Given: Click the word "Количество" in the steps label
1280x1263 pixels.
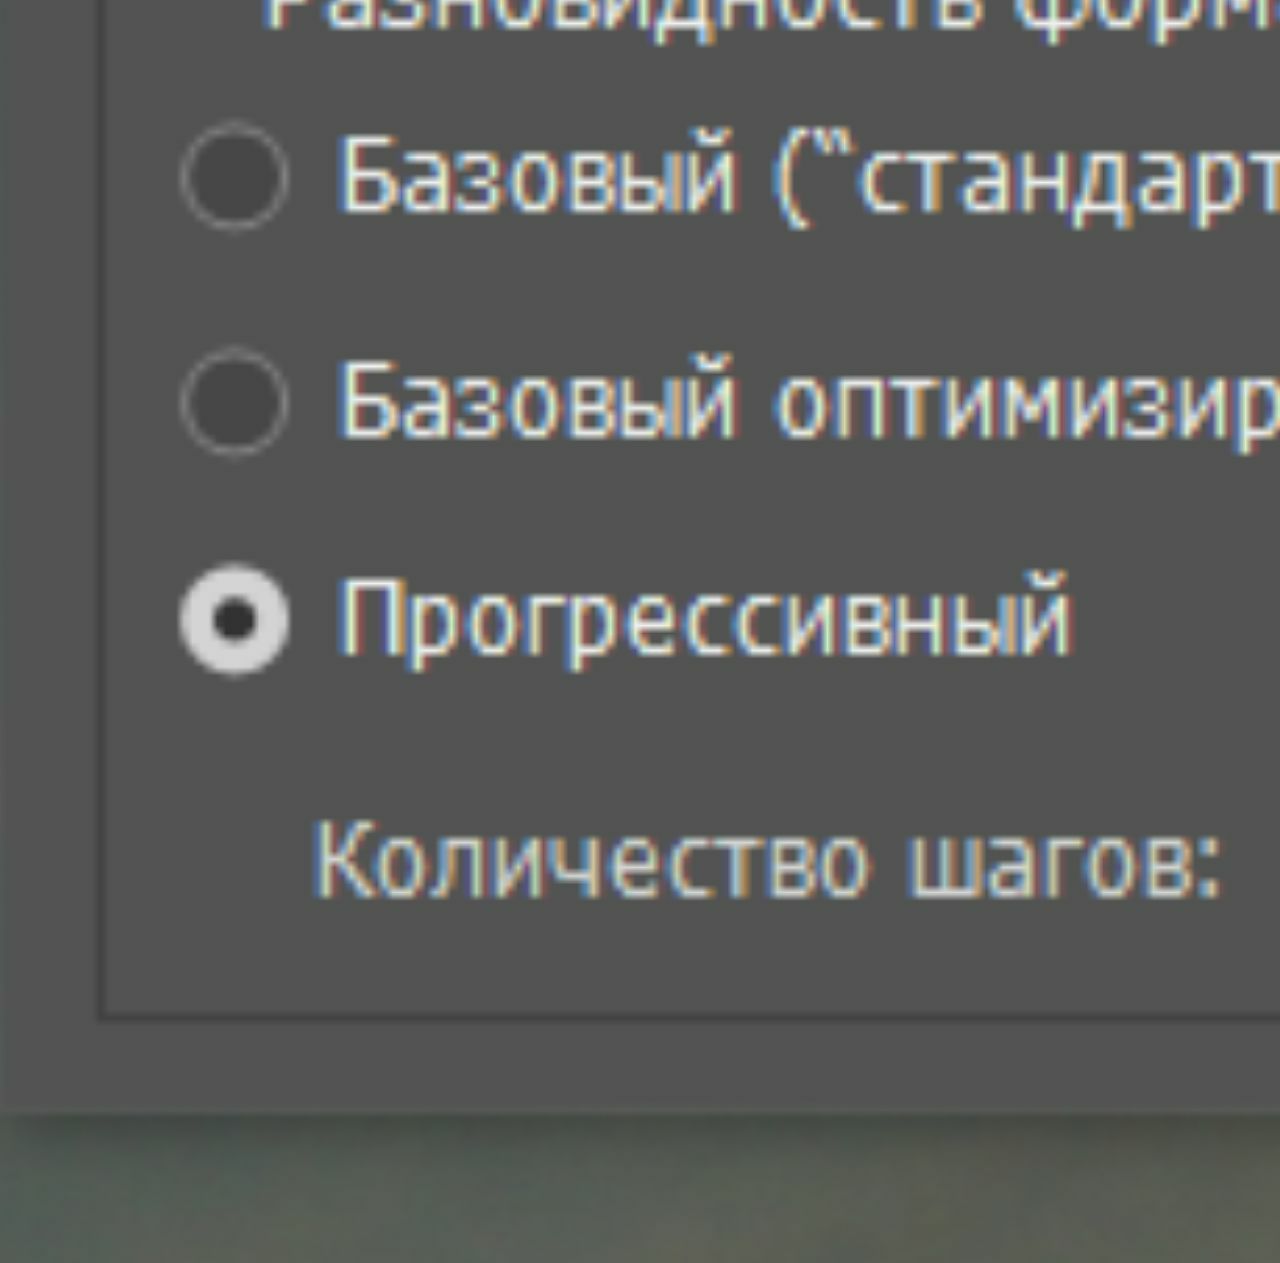Looking at the screenshot, I should coord(592,856).
